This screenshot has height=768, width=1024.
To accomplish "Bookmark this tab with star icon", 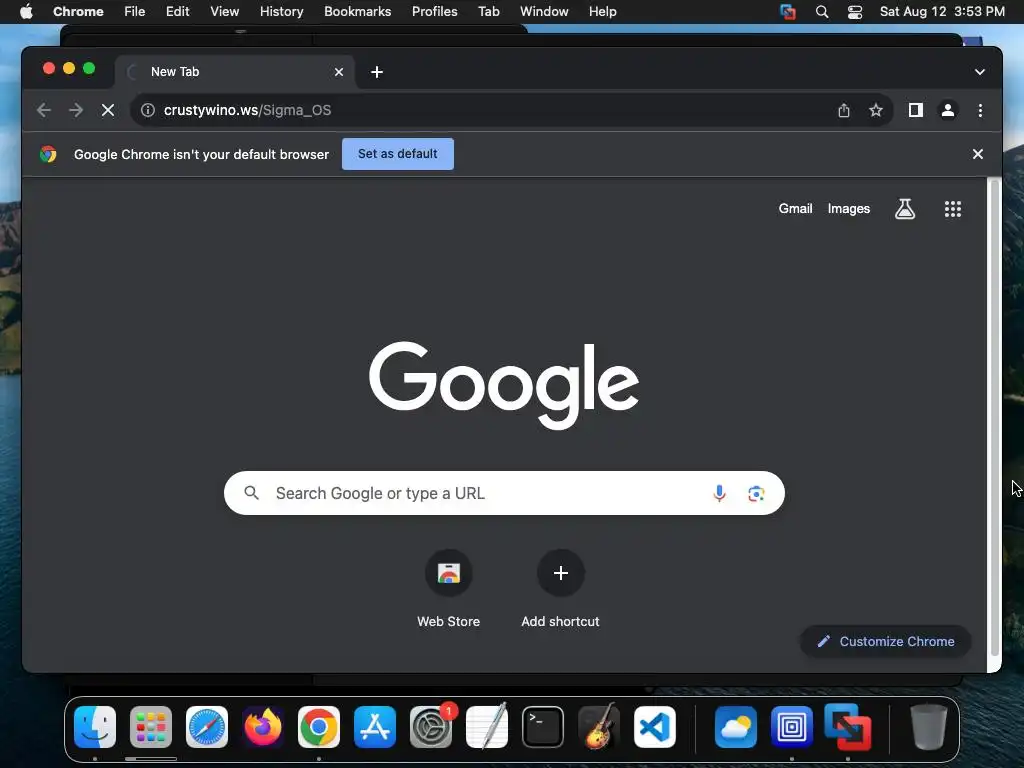I will pos(876,110).
